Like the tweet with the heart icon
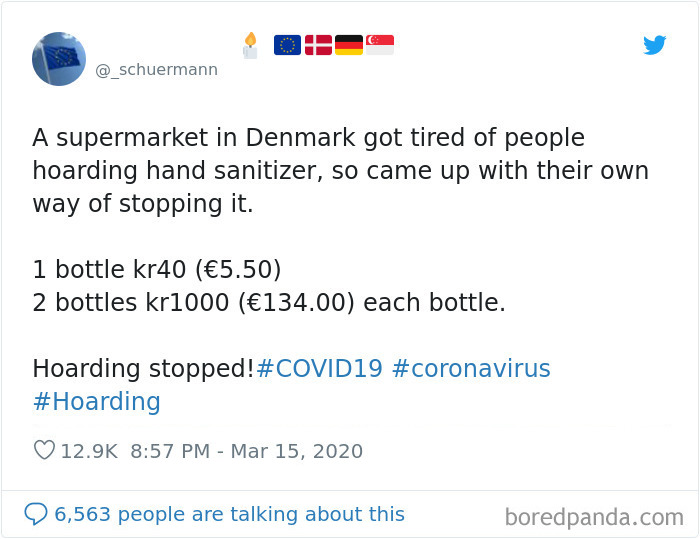The width and height of the screenshot is (700, 539). click(x=44, y=451)
